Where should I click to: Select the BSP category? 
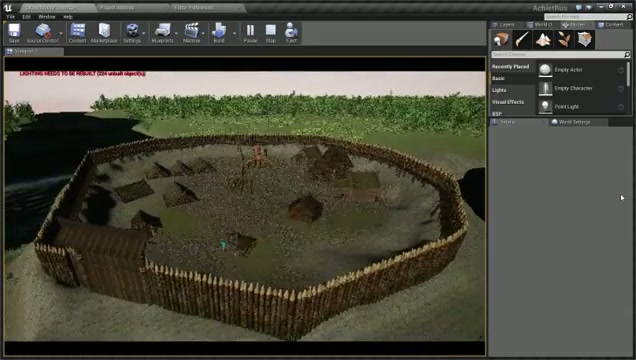pyautogui.click(x=497, y=113)
